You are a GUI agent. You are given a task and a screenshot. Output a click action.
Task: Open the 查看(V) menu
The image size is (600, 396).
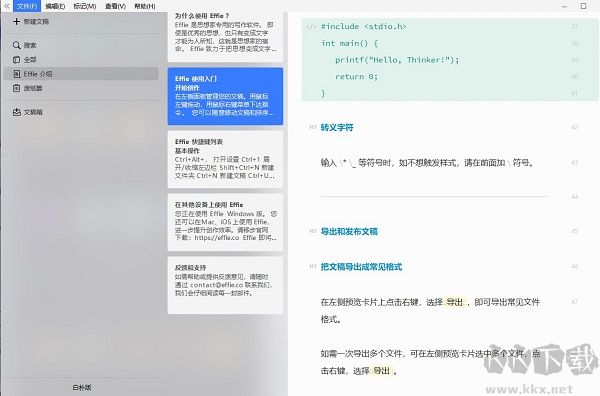[x=115, y=6]
